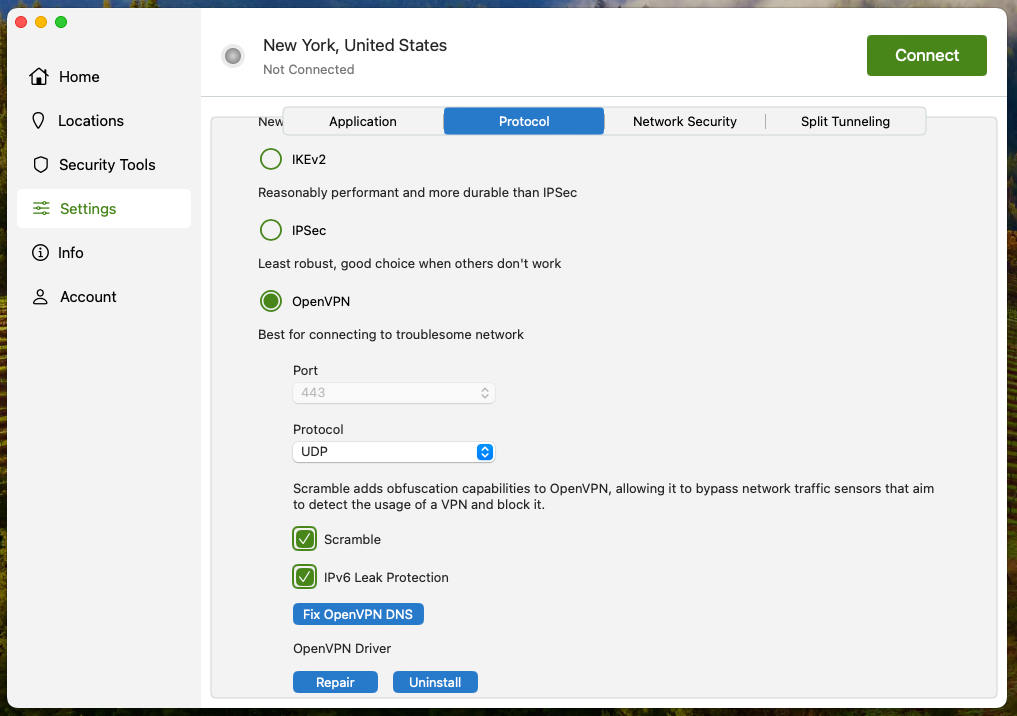Select the IKEv2 radio button

tap(270, 159)
